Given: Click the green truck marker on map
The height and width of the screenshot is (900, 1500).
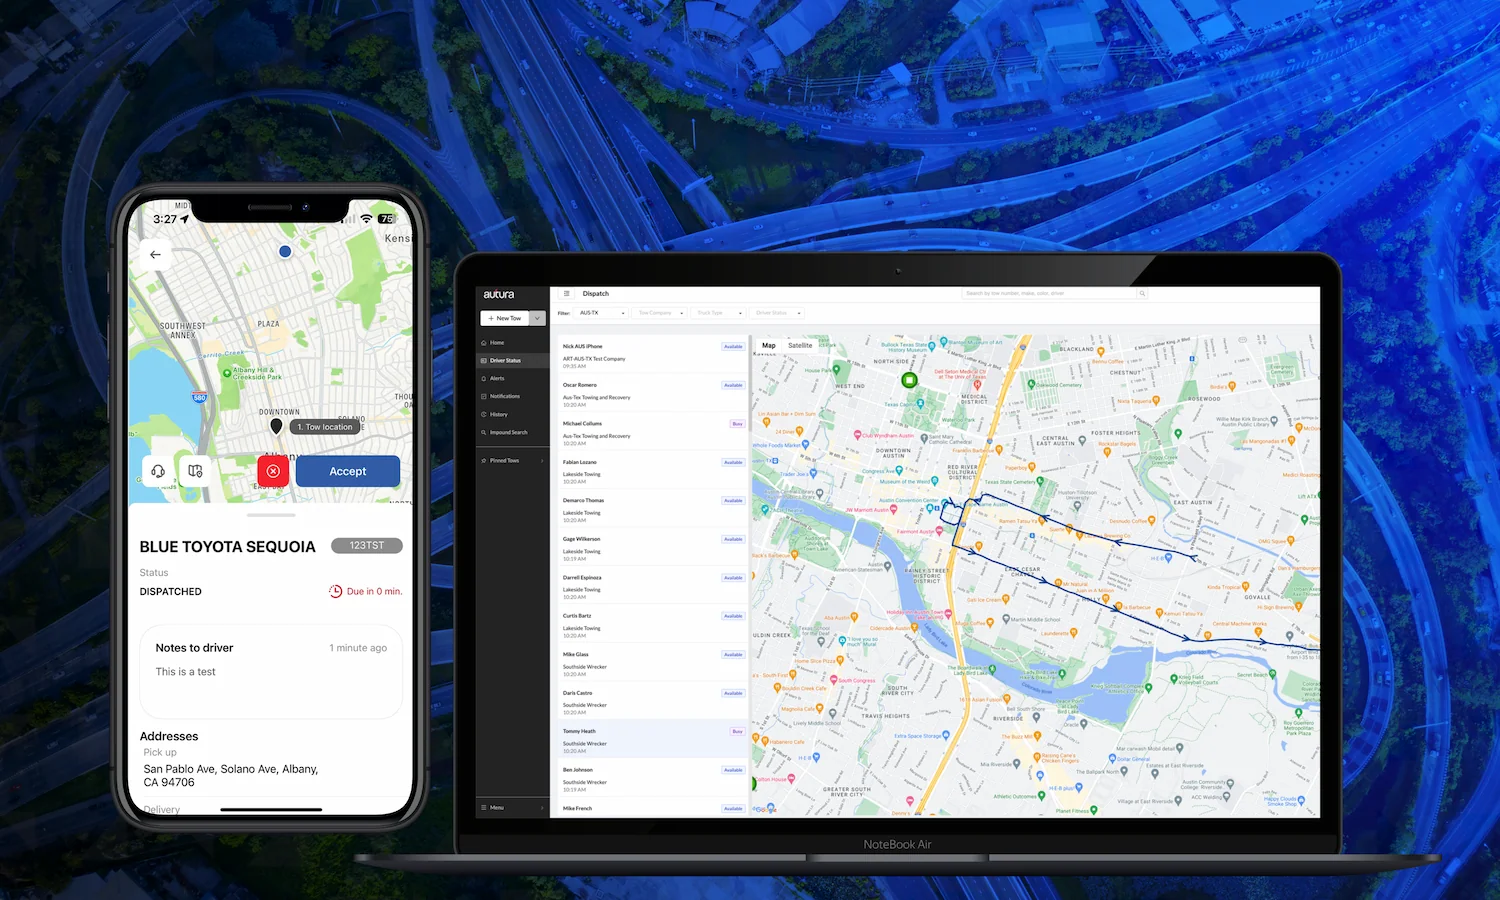Looking at the screenshot, I should pyautogui.click(x=909, y=380).
